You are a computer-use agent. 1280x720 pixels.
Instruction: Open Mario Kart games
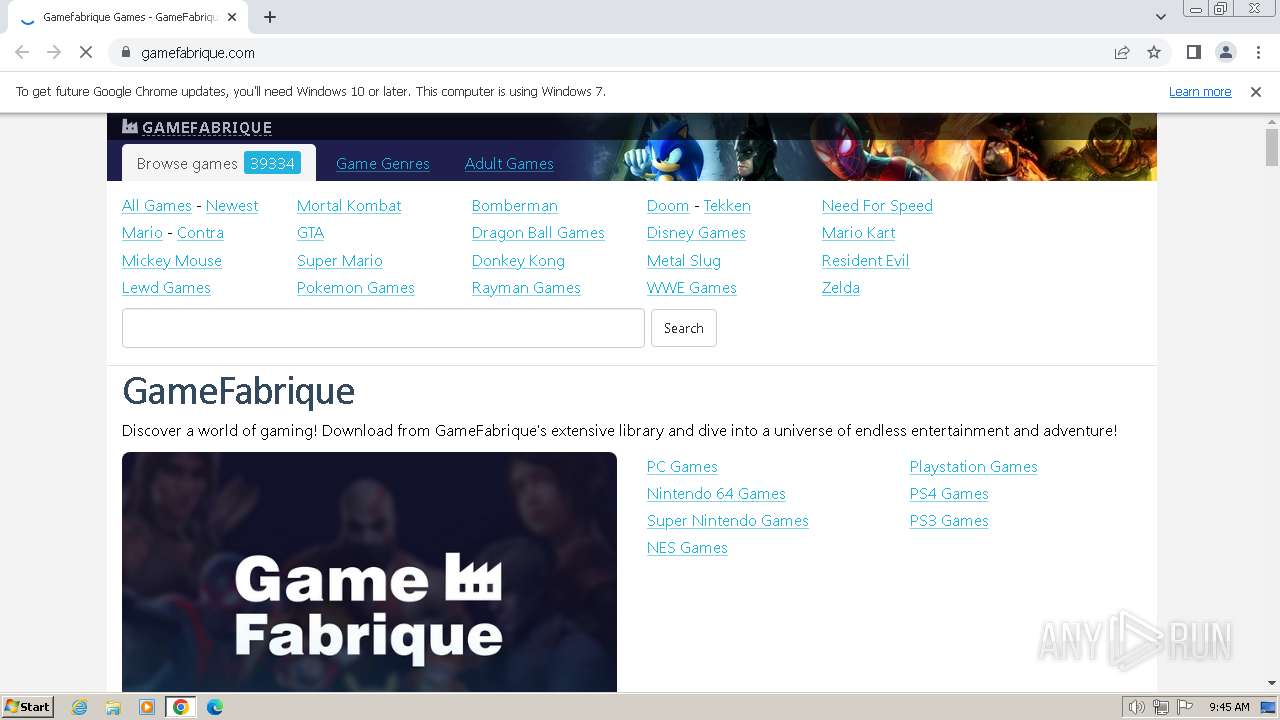click(858, 233)
